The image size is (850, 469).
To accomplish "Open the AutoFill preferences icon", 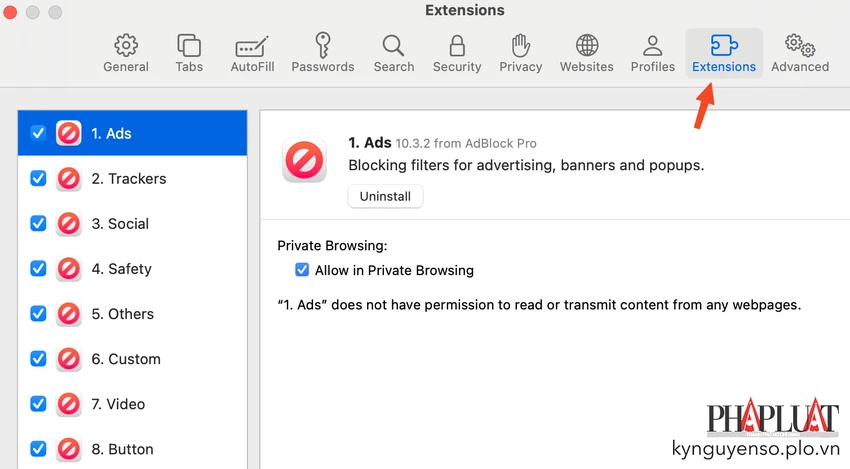I will [252, 47].
